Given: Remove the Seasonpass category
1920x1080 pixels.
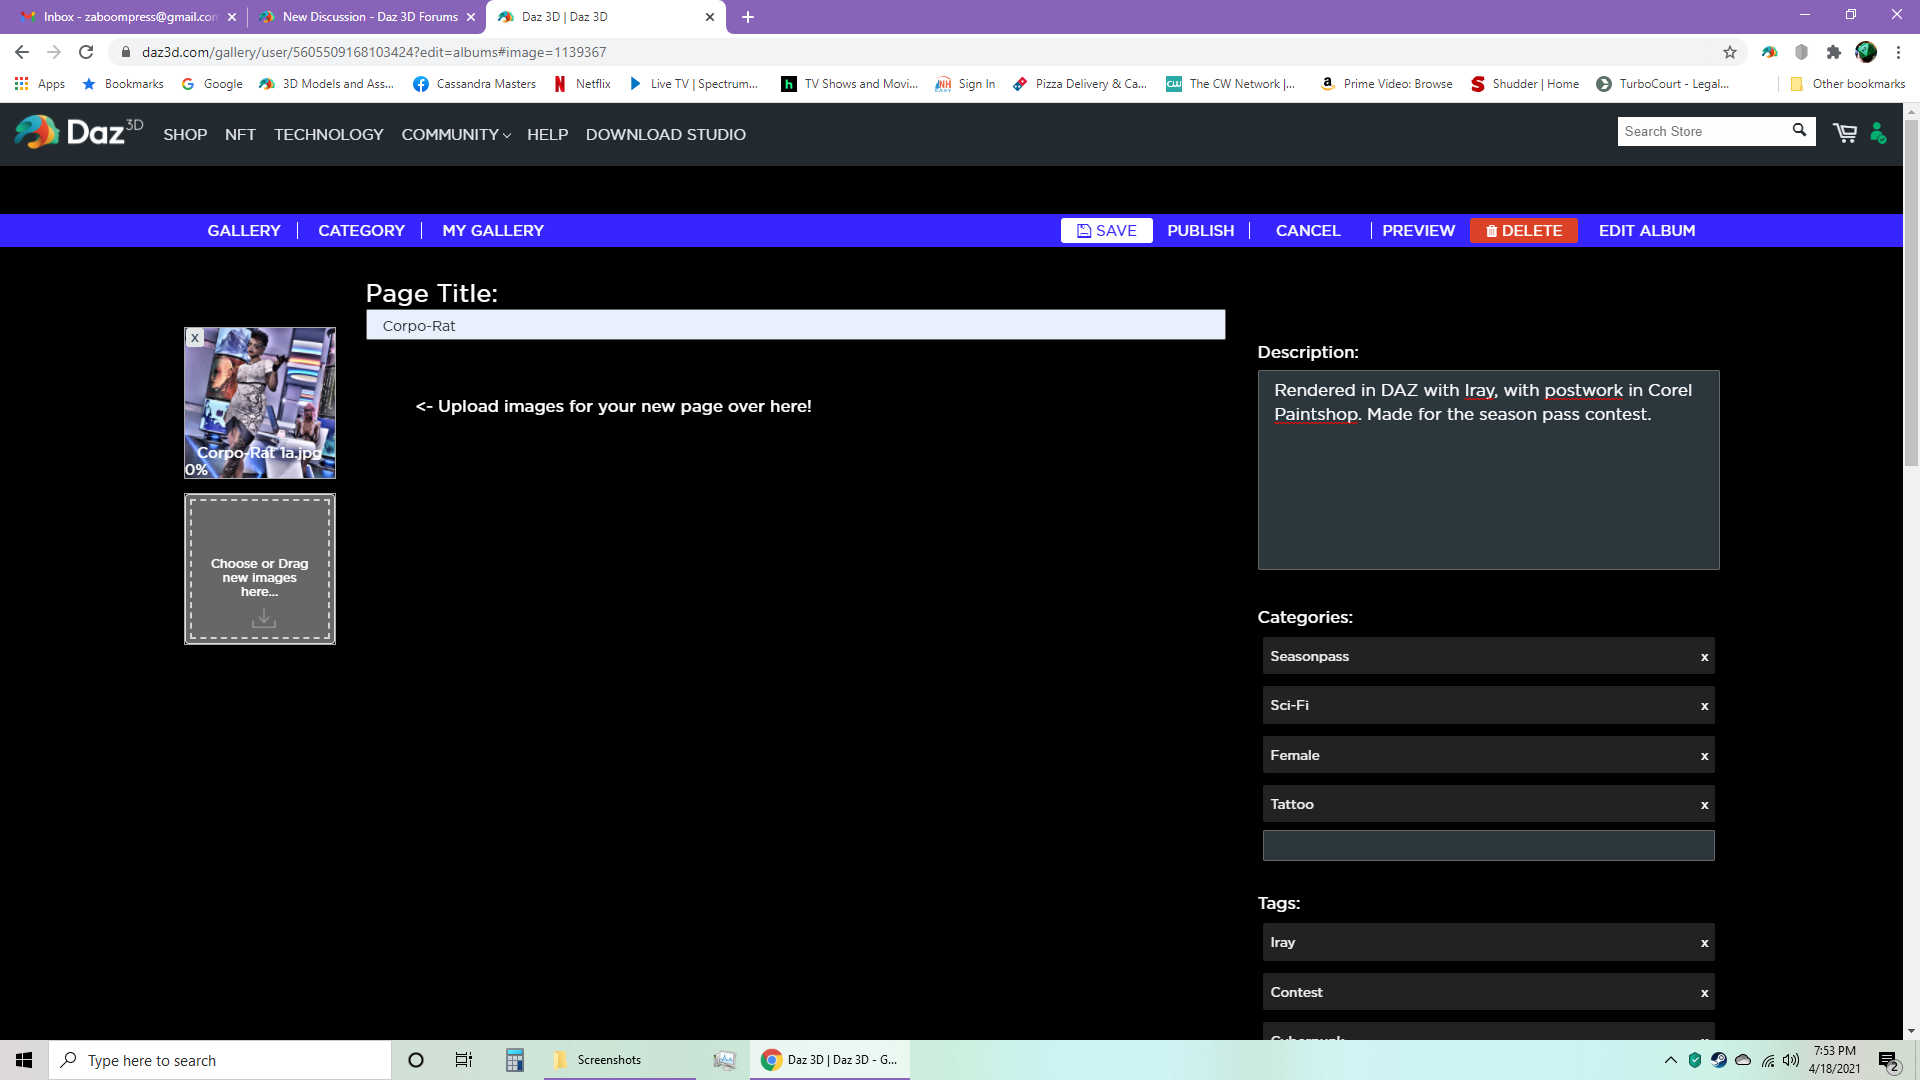Looking at the screenshot, I should pos(1704,657).
